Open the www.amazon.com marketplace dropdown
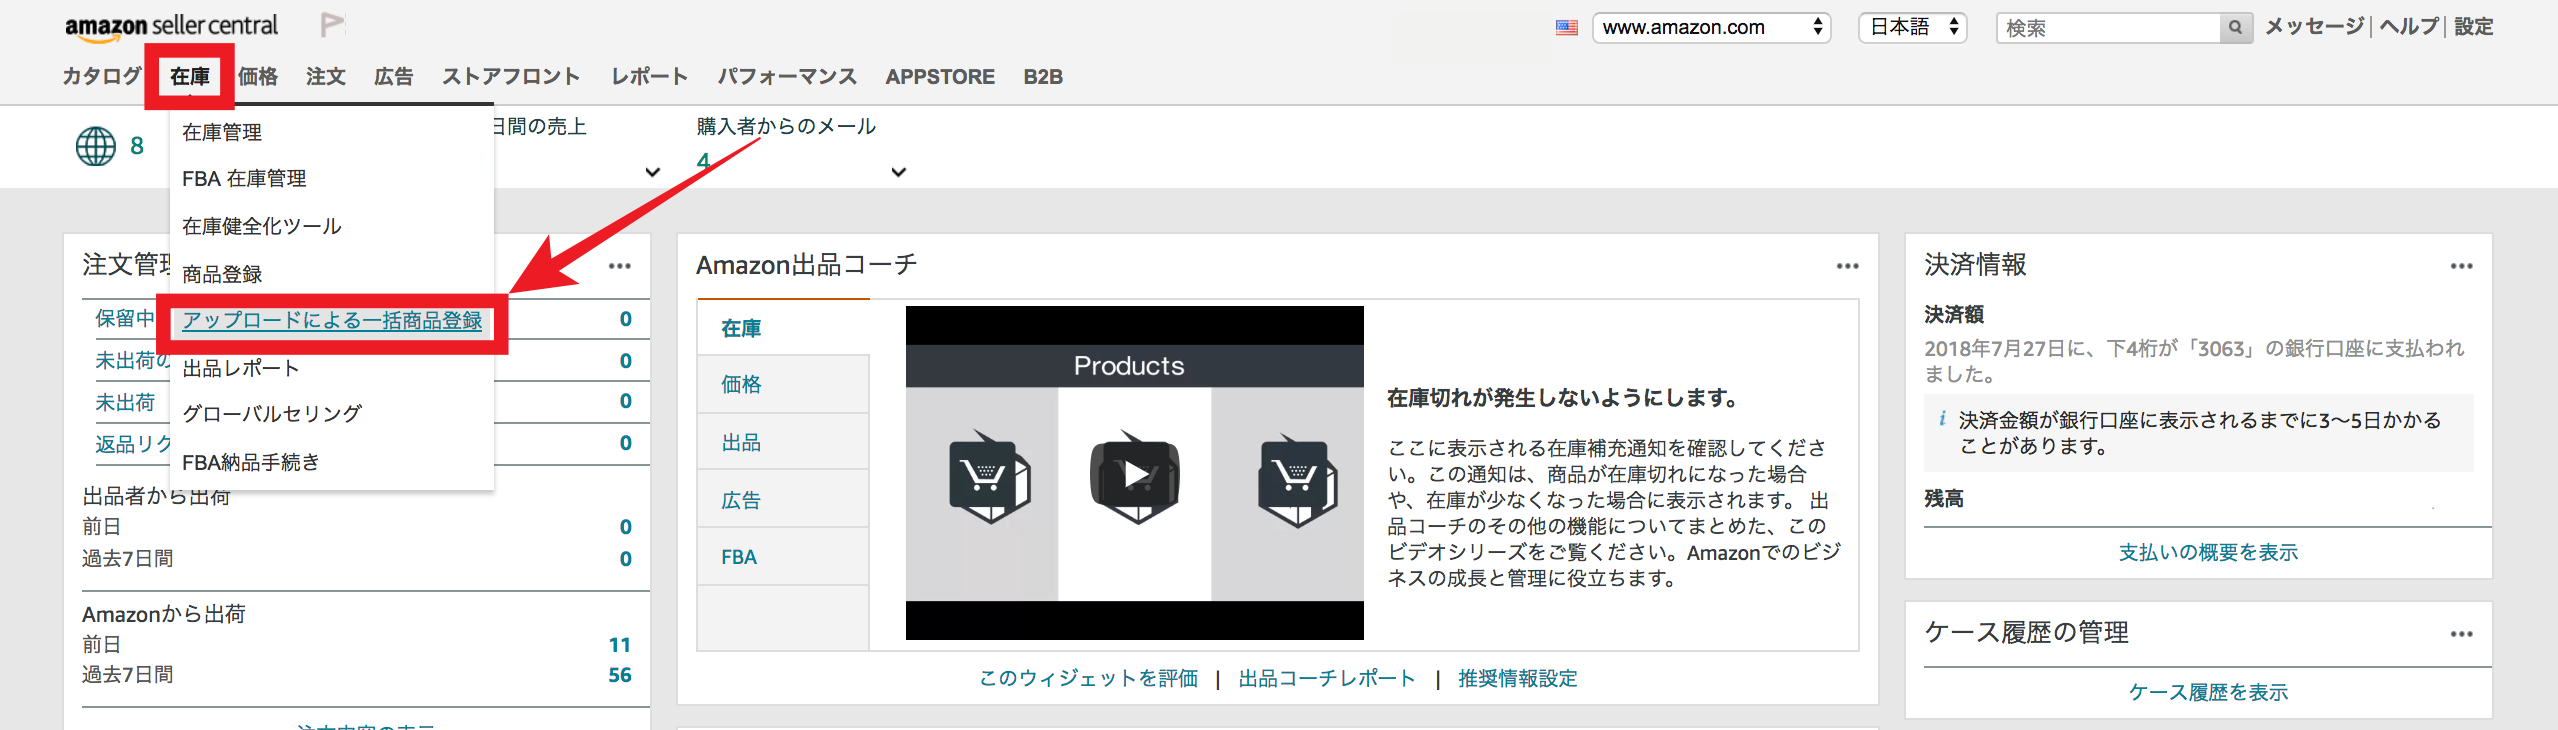The height and width of the screenshot is (730, 2558). pyautogui.click(x=1711, y=28)
